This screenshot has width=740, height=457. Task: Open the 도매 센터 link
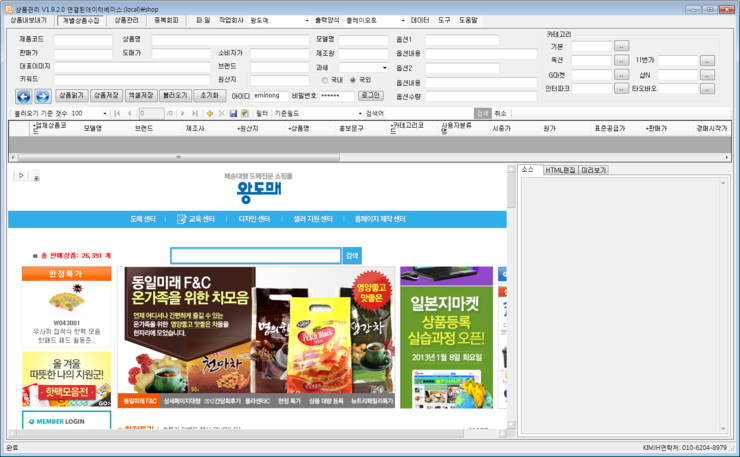click(x=143, y=219)
